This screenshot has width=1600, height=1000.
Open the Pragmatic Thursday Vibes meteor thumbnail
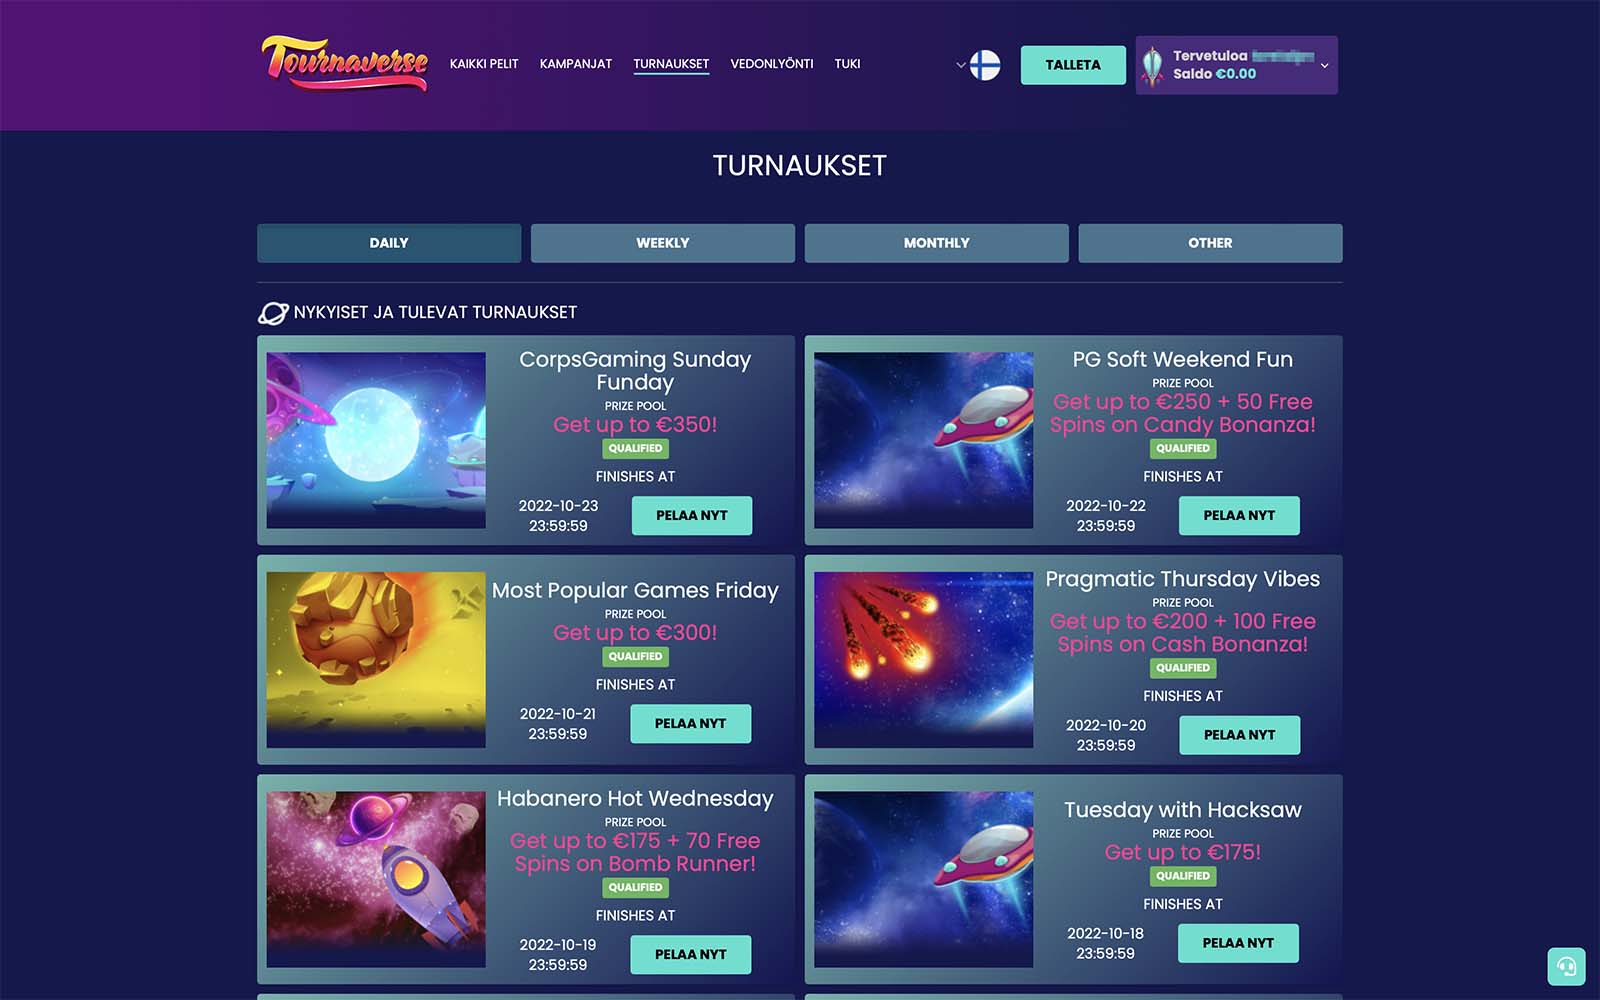924,660
